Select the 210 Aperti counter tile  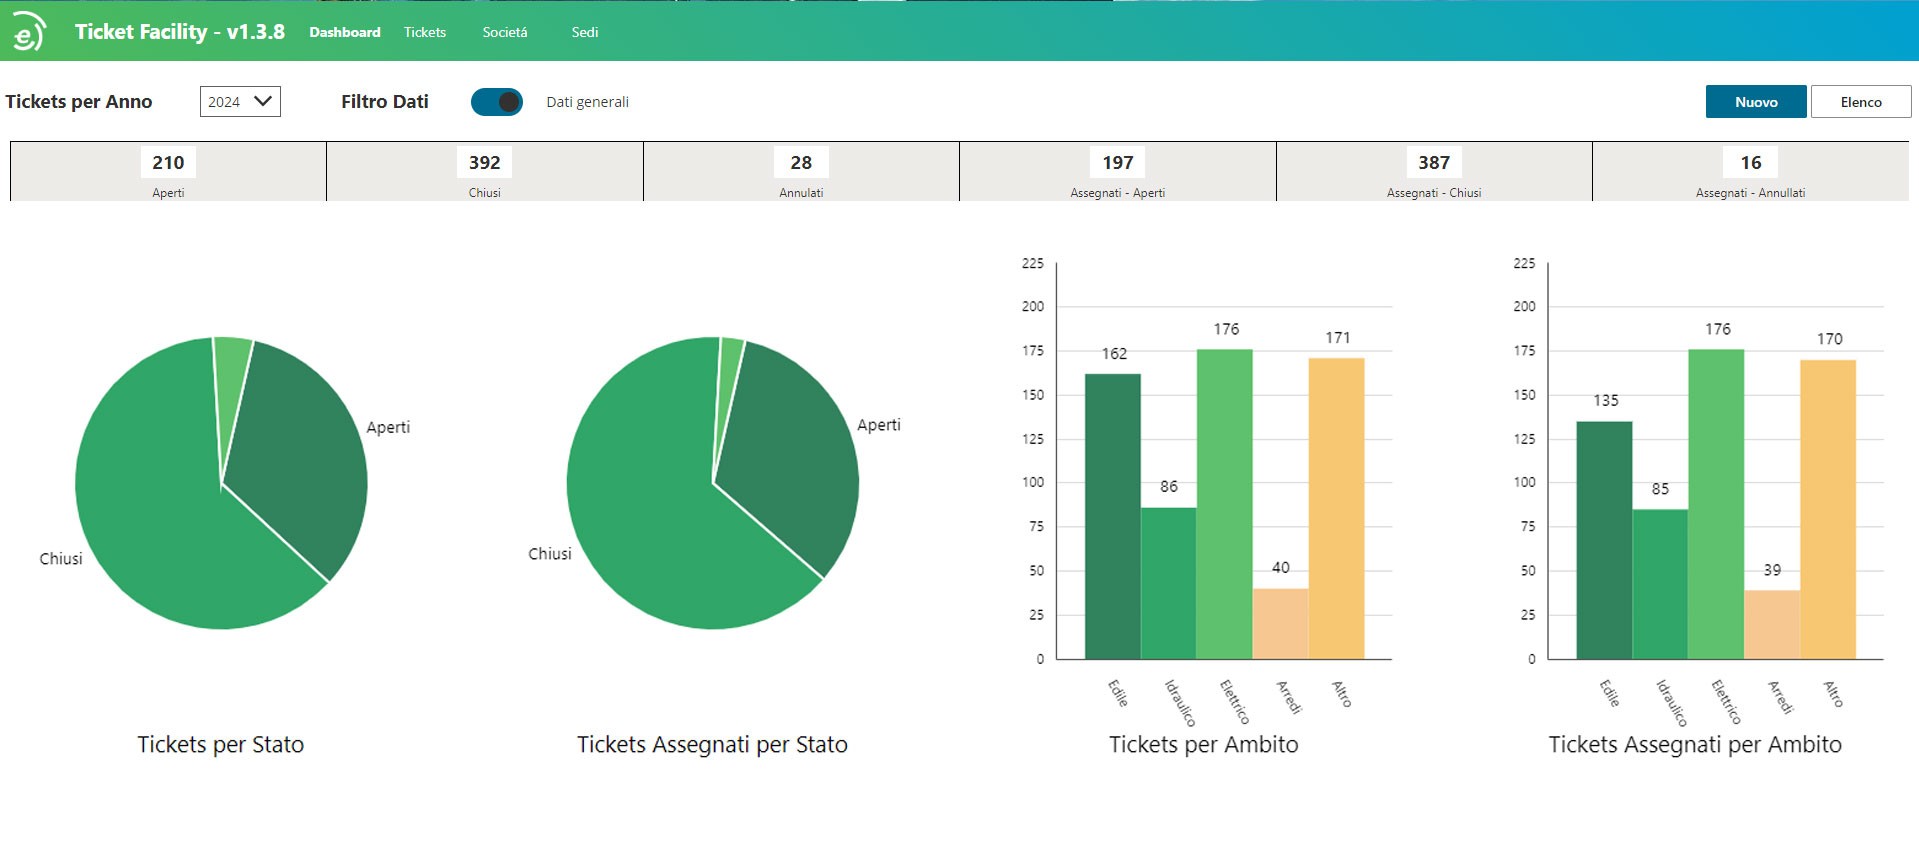168,172
